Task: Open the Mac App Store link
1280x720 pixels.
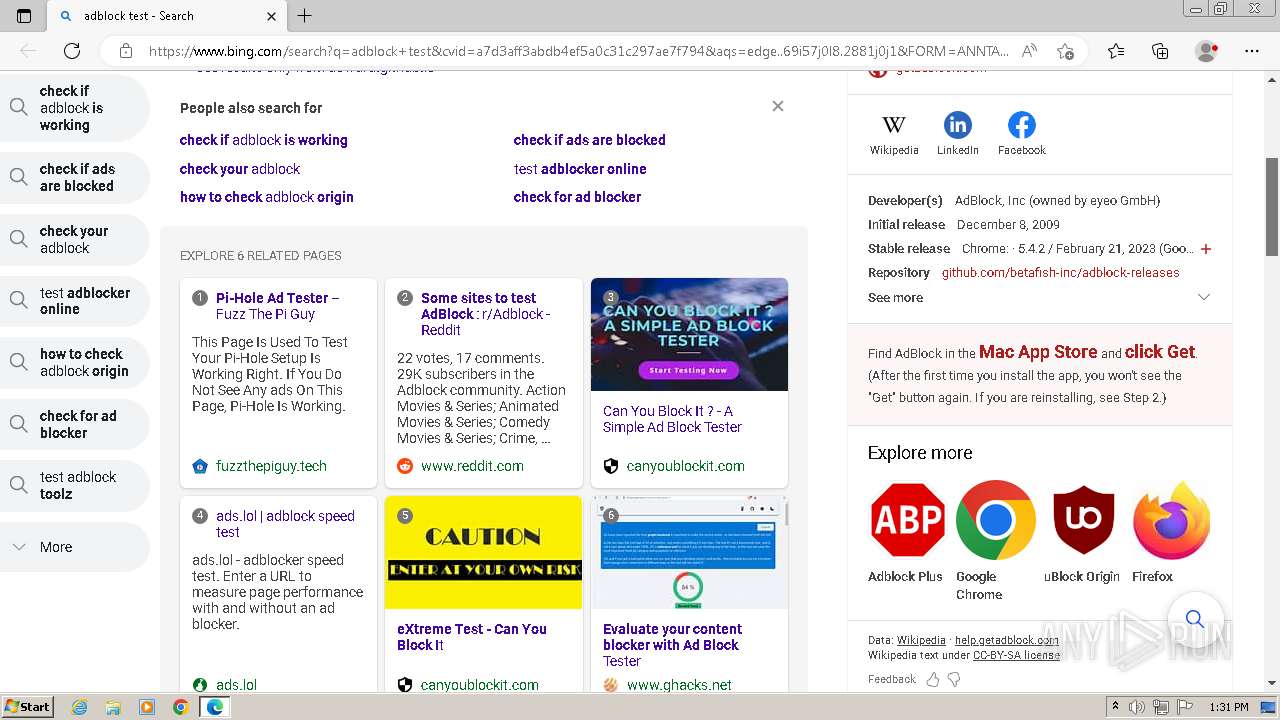Action: [1038, 352]
